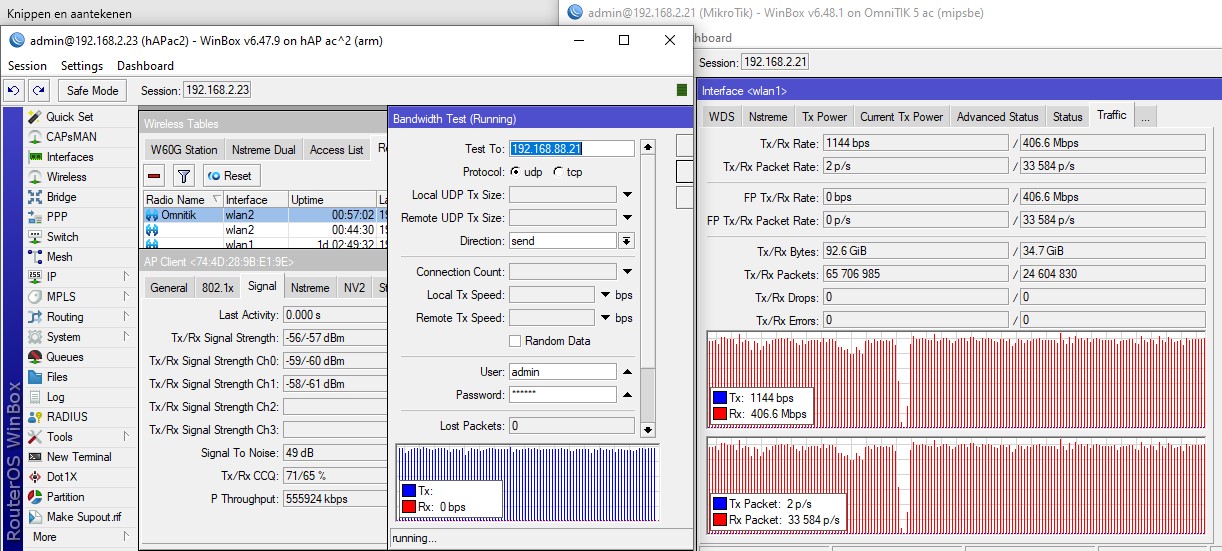Enable the Random Data checkbox

click(x=515, y=341)
